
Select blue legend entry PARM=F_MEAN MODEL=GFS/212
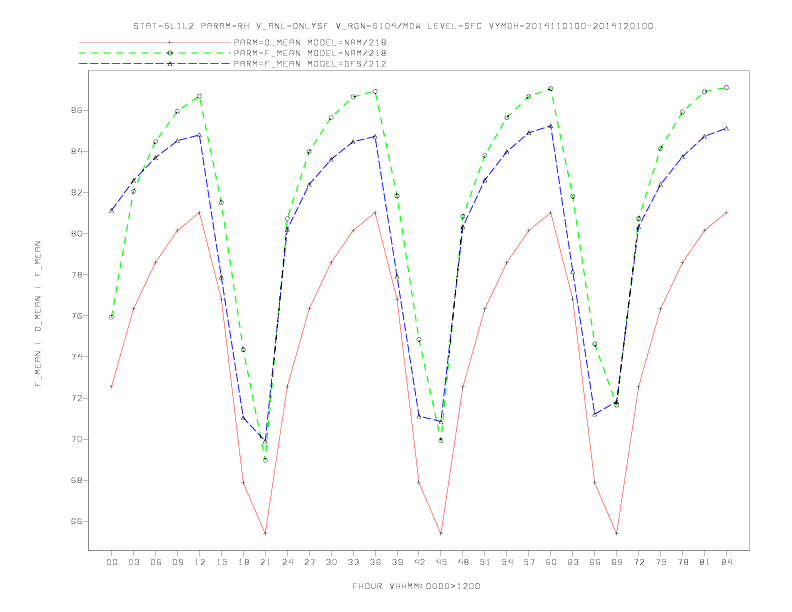[310, 64]
